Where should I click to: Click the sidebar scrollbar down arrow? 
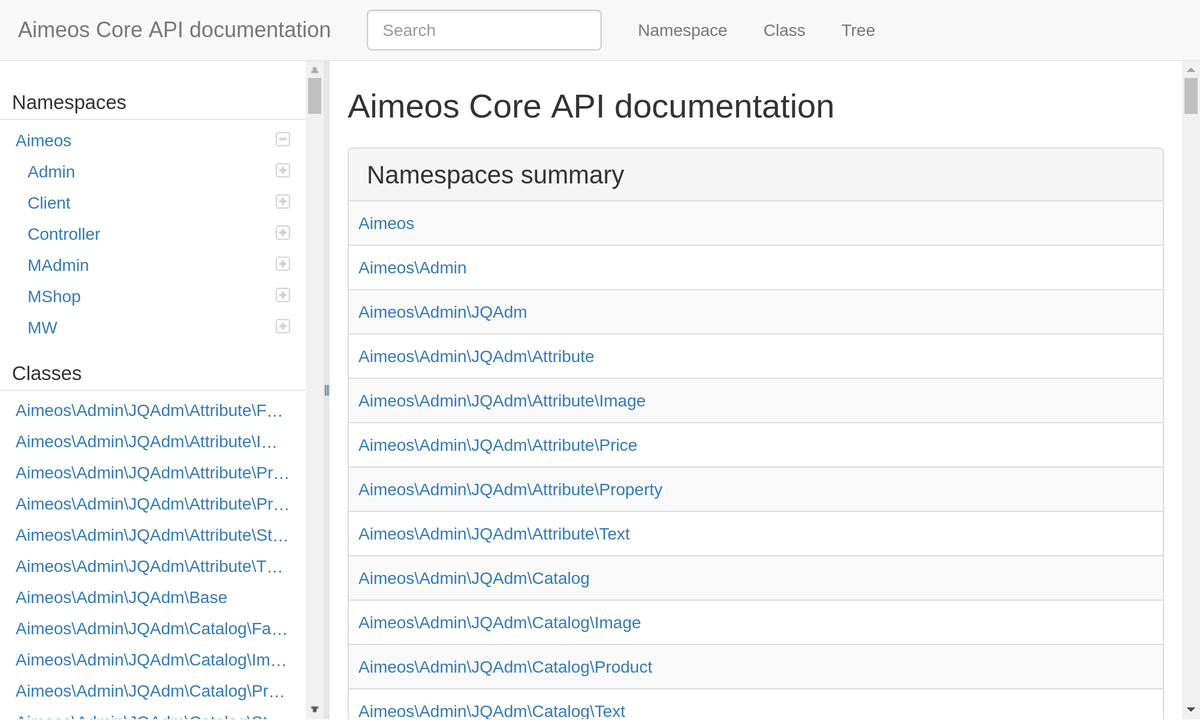point(315,708)
